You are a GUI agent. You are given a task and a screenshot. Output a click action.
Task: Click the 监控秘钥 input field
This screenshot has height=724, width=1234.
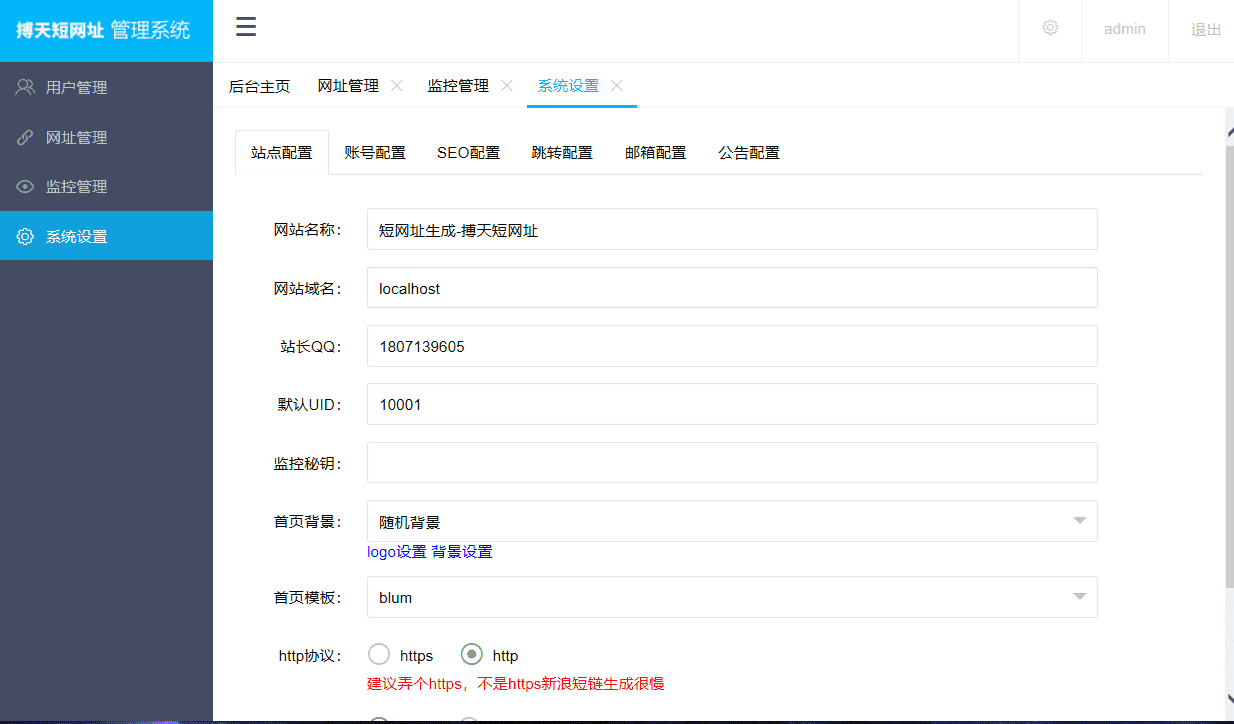coord(732,462)
